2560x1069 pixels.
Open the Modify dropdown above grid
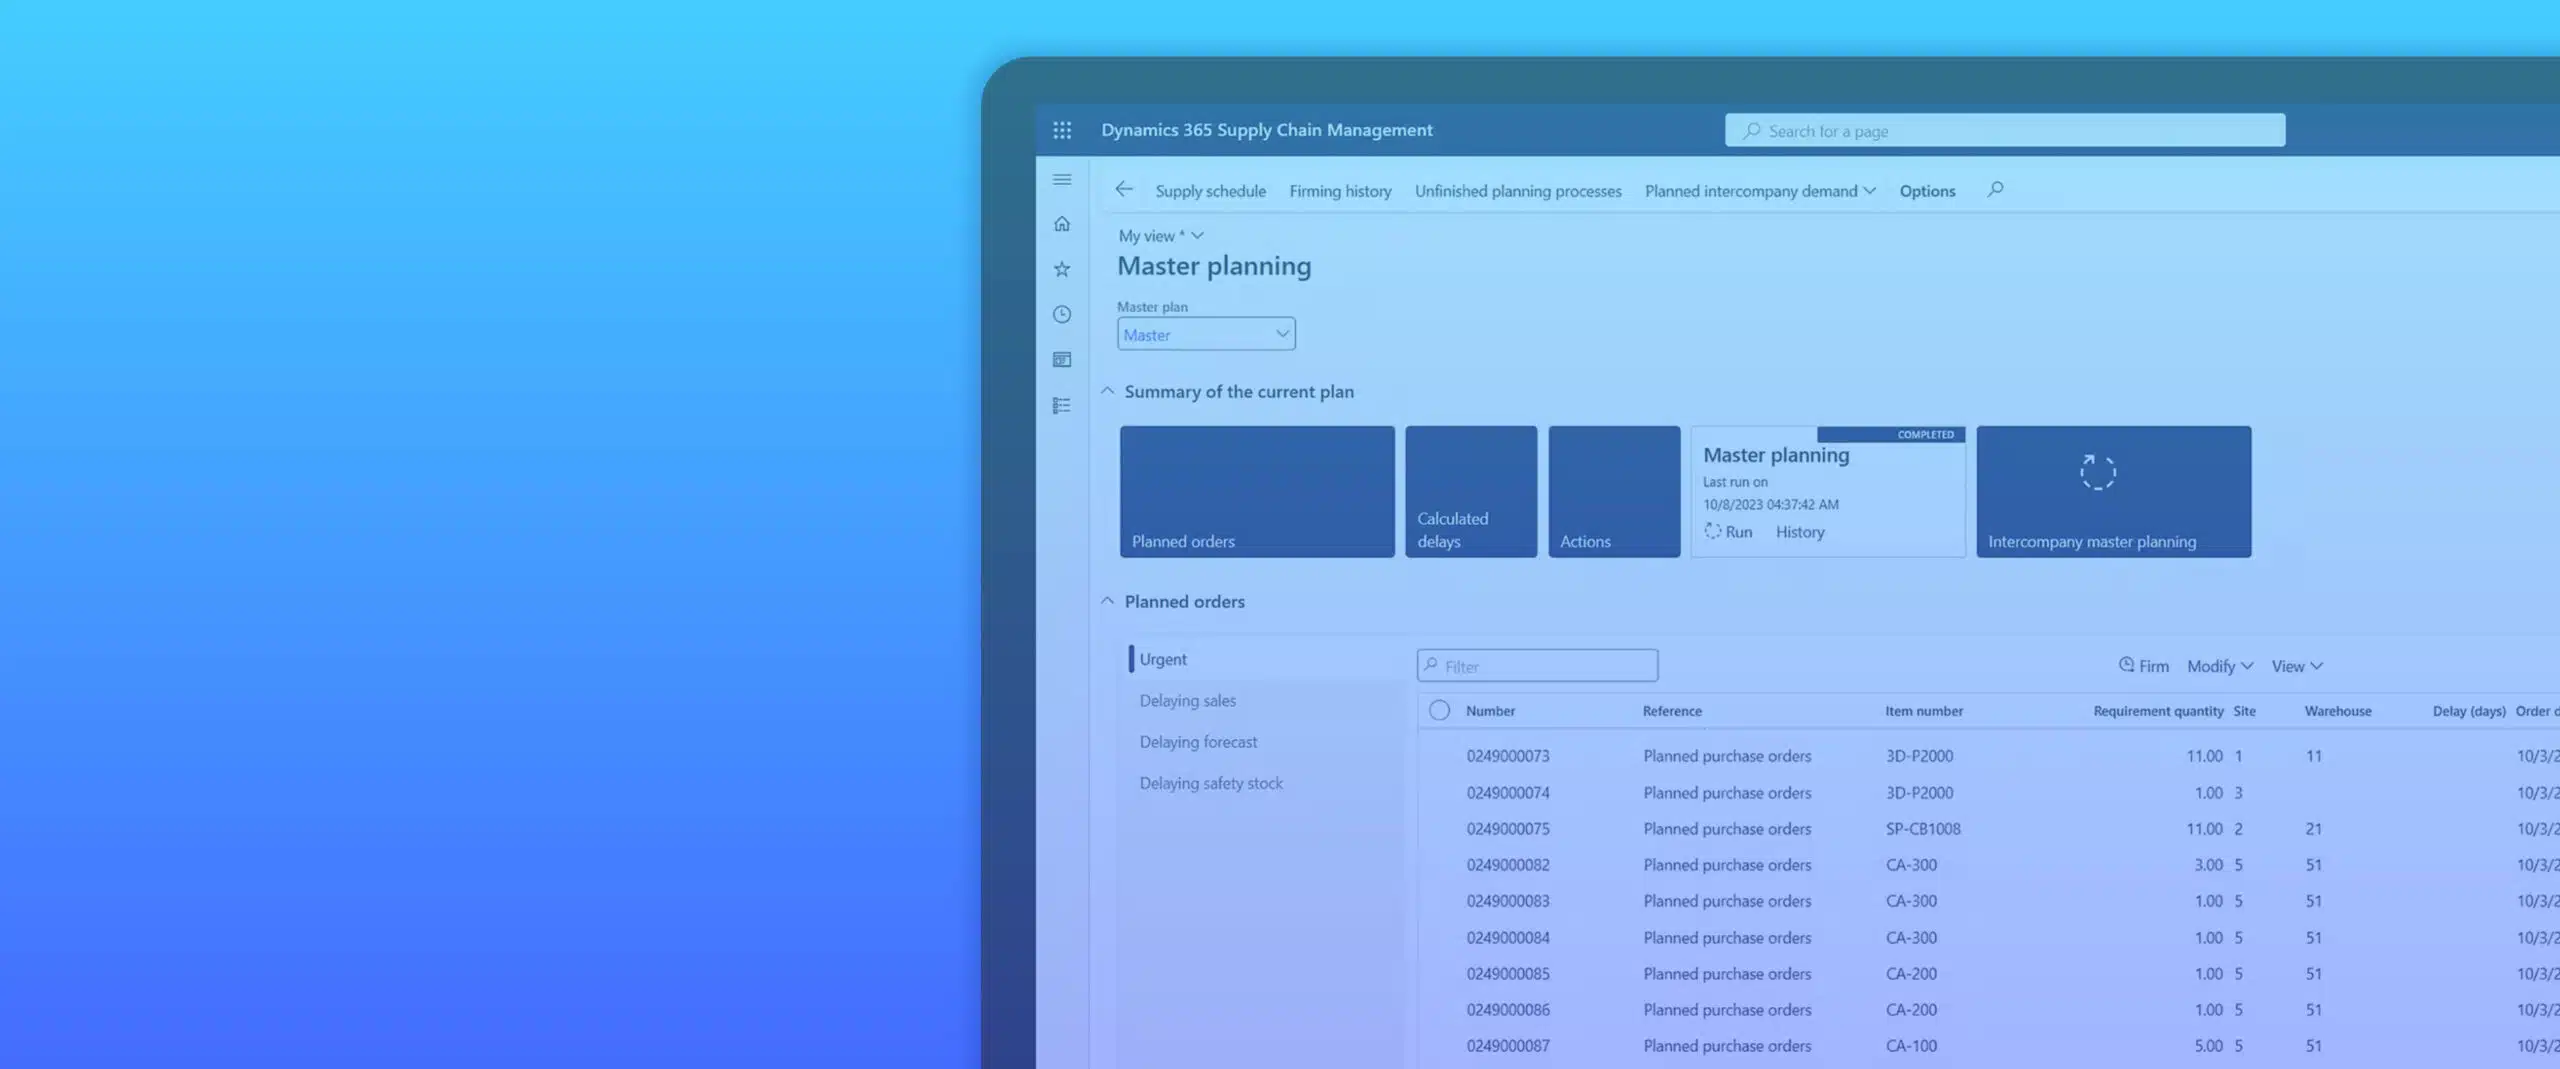pos(2219,666)
